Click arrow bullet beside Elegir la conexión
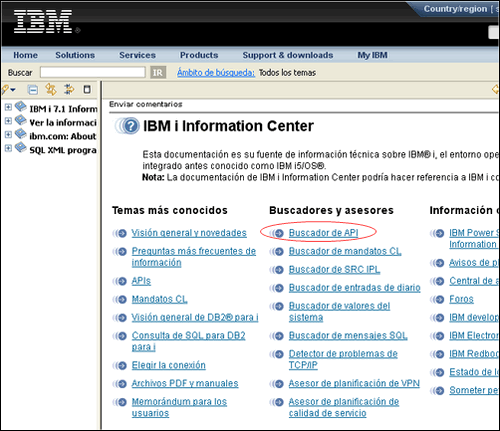The height and width of the screenshot is (431, 500). click(120, 366)
